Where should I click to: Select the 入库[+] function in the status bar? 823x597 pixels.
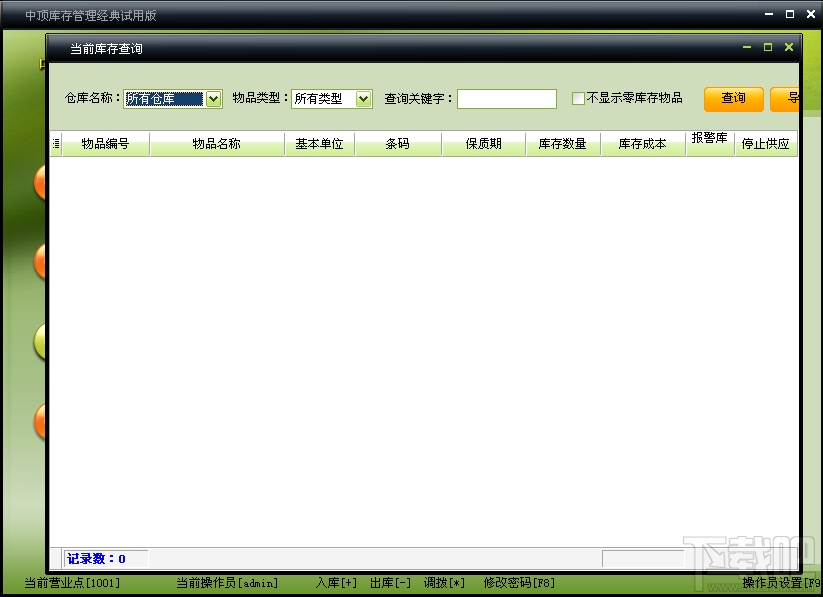tap(336, 582)
